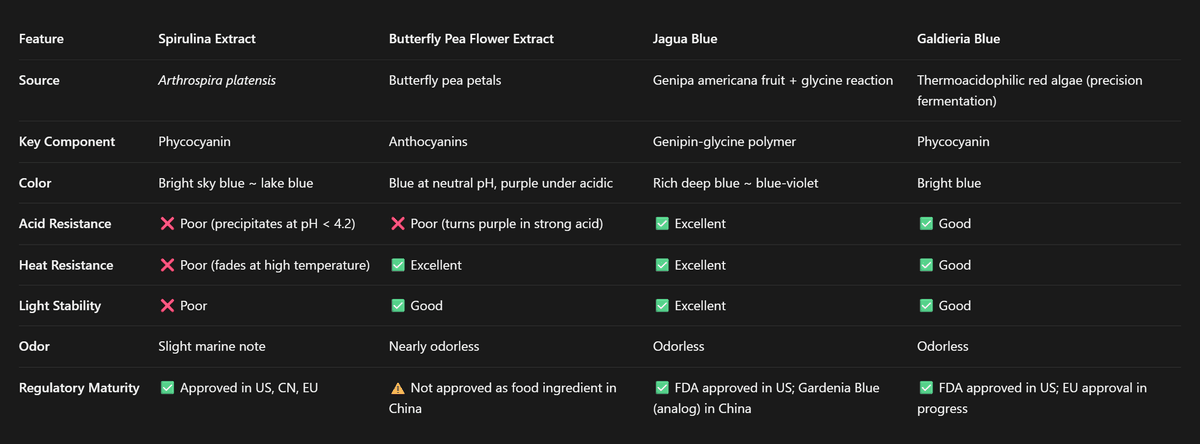Image resolution: width=1200 pixels, height=444 pixels.
Task: Click the italic Arthrospira platensis text
Action: tap(217, 80)
